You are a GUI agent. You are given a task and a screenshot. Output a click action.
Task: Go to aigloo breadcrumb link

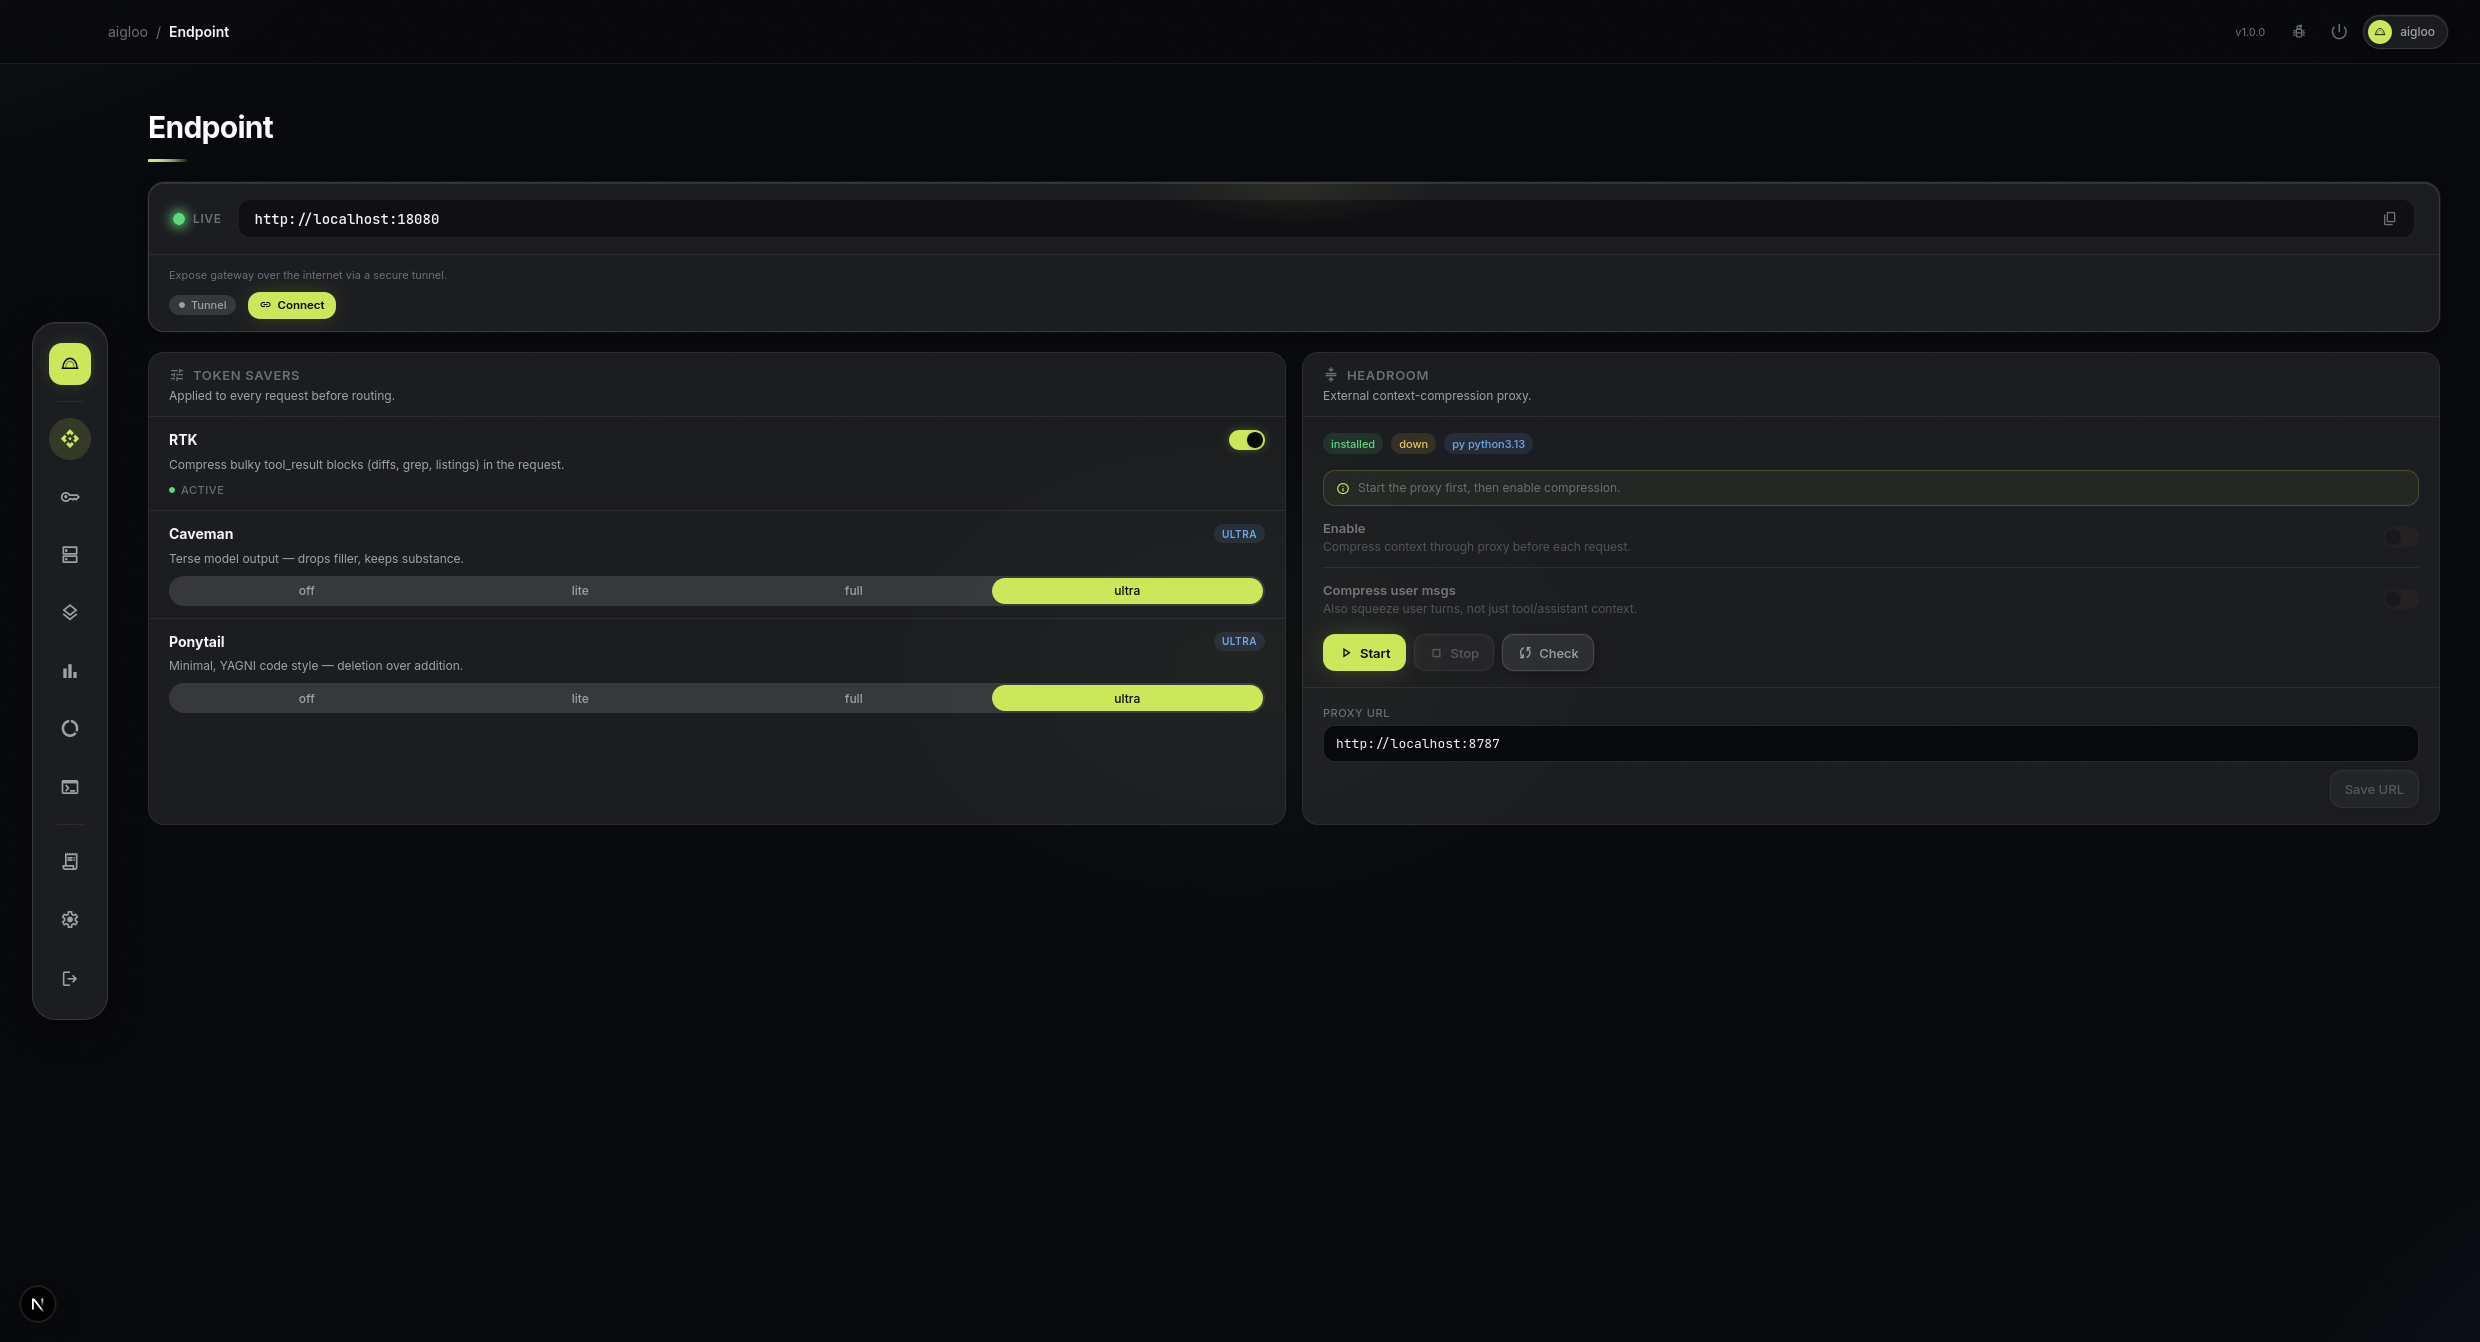click(x=128, y=32)
